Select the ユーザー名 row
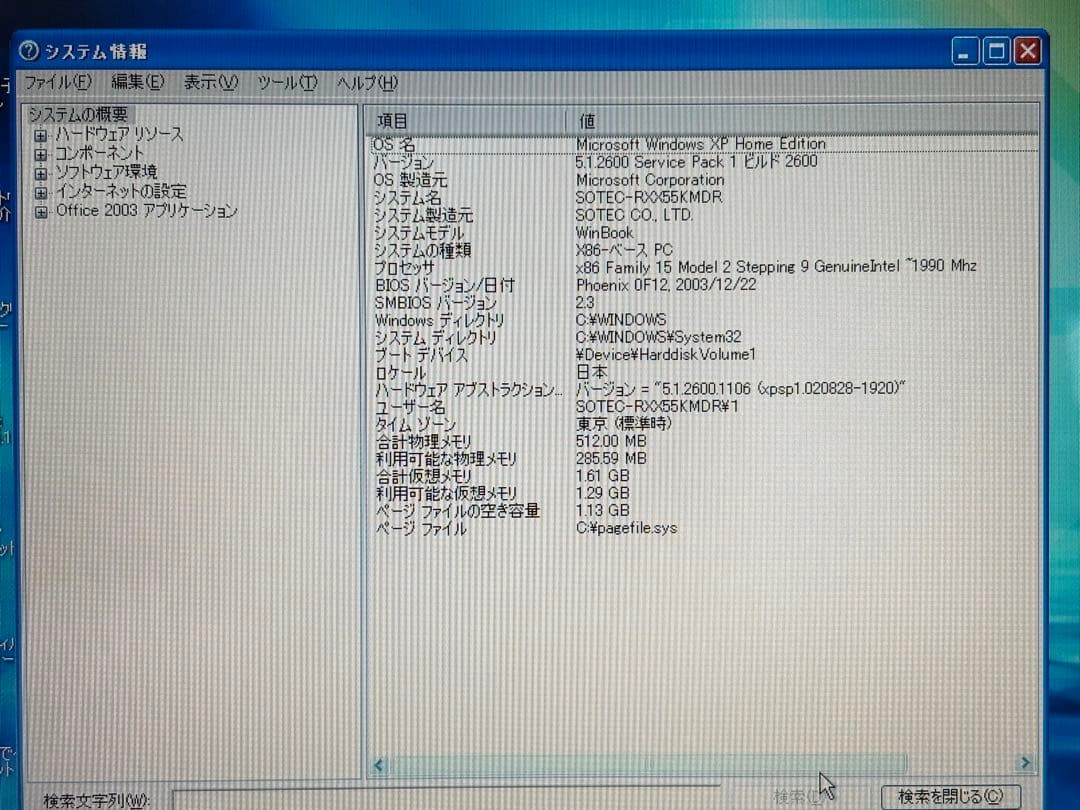Screen dimensions: 1080x810 (x=703, y=407)
